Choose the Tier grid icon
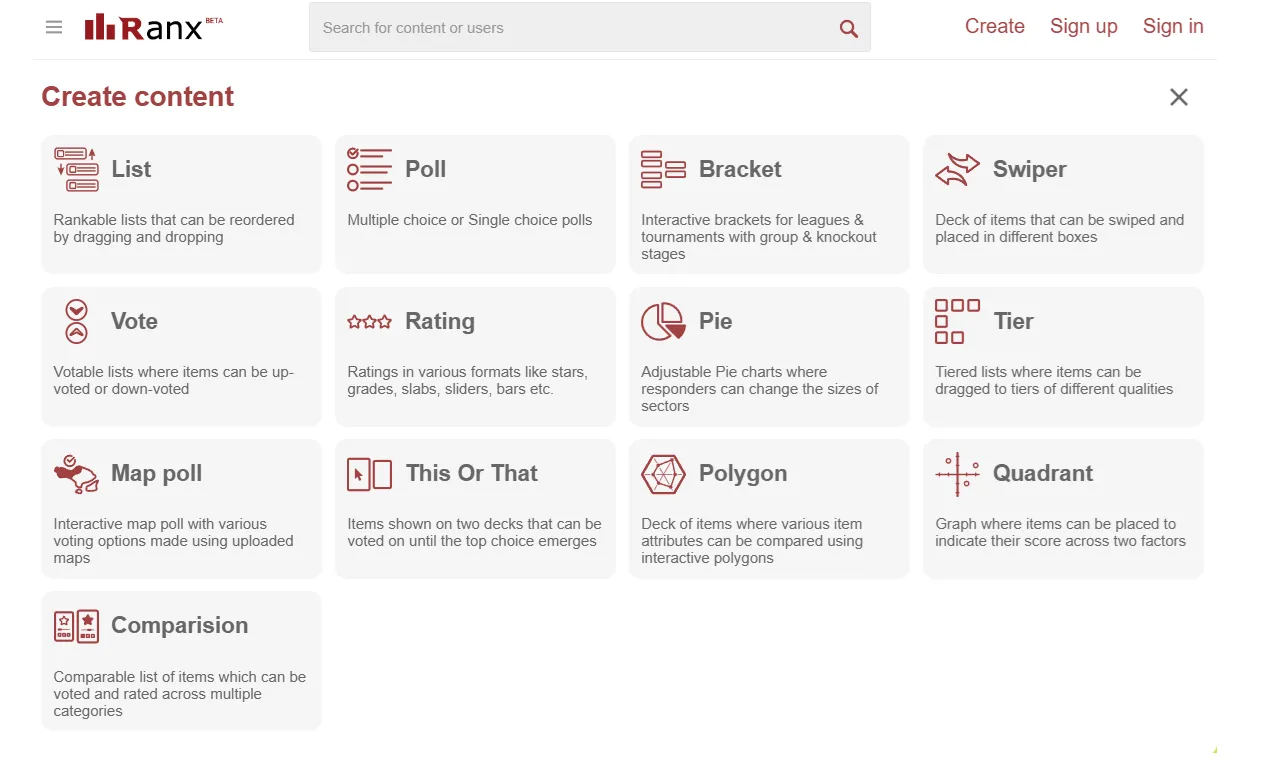 (x=957, y=321)
